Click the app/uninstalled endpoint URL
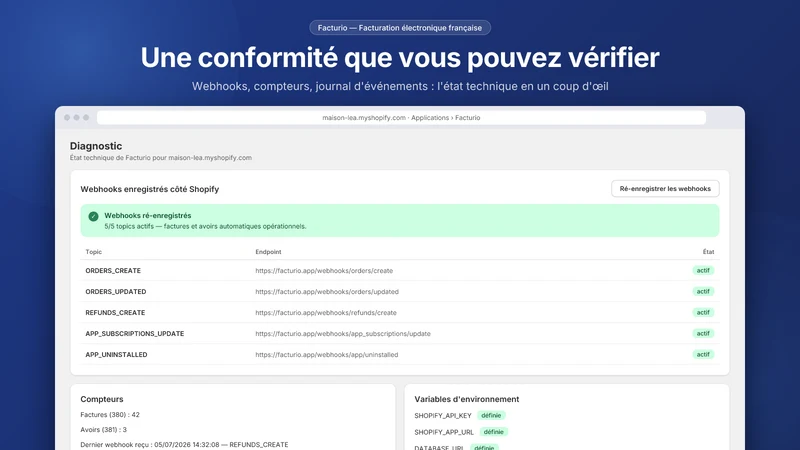 tap(327, 355)
